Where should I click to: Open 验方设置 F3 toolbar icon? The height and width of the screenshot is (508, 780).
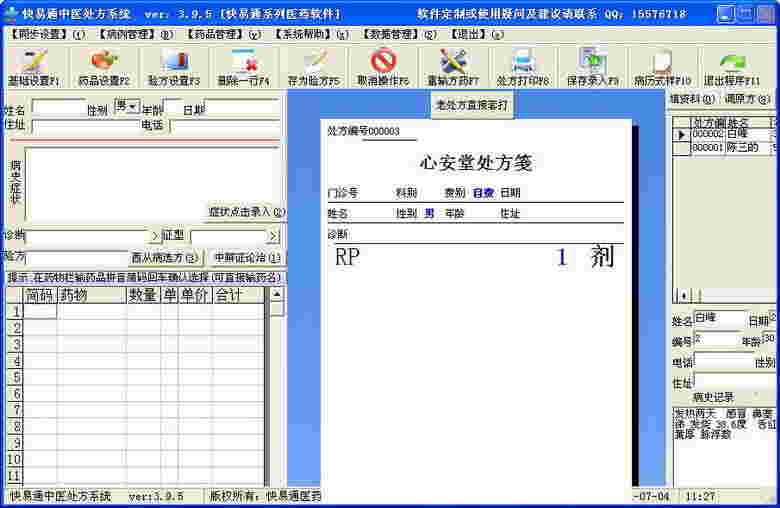pos(174,68)
